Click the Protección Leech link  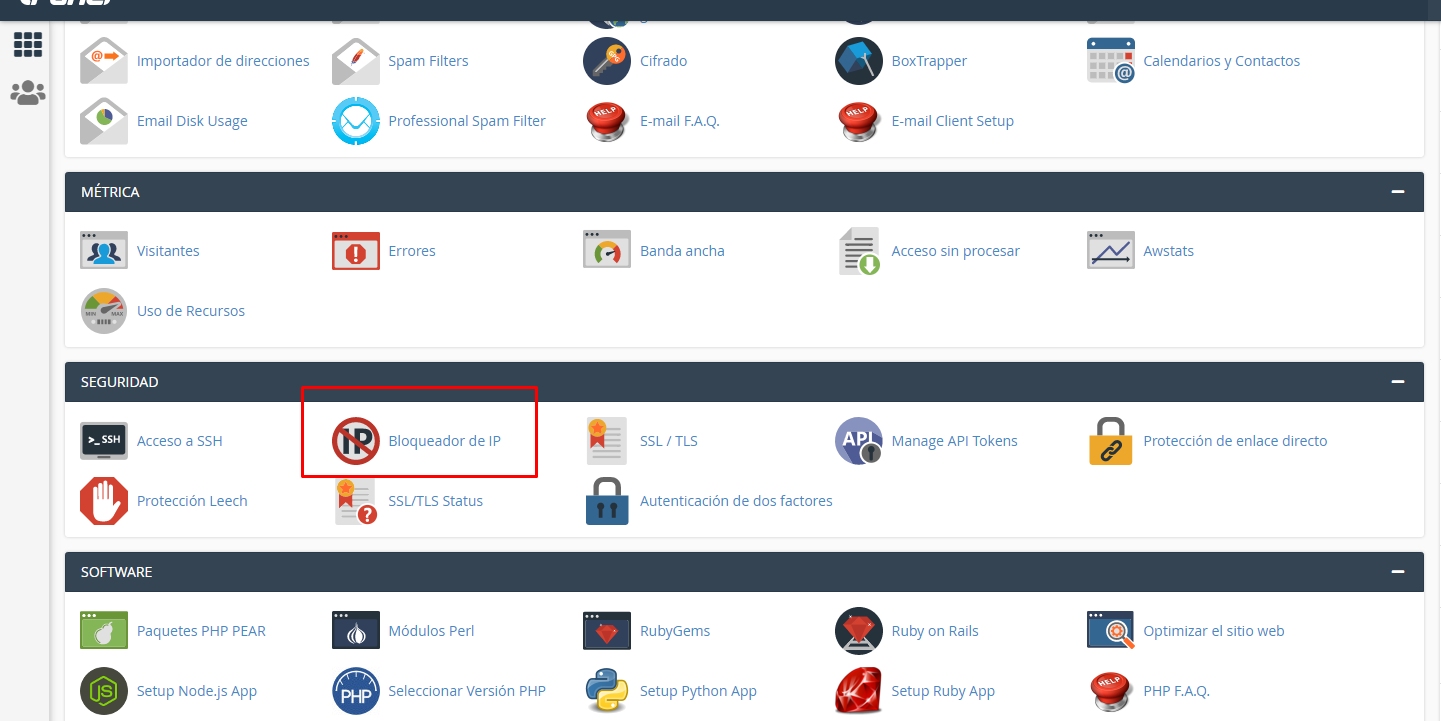[192, 501]
